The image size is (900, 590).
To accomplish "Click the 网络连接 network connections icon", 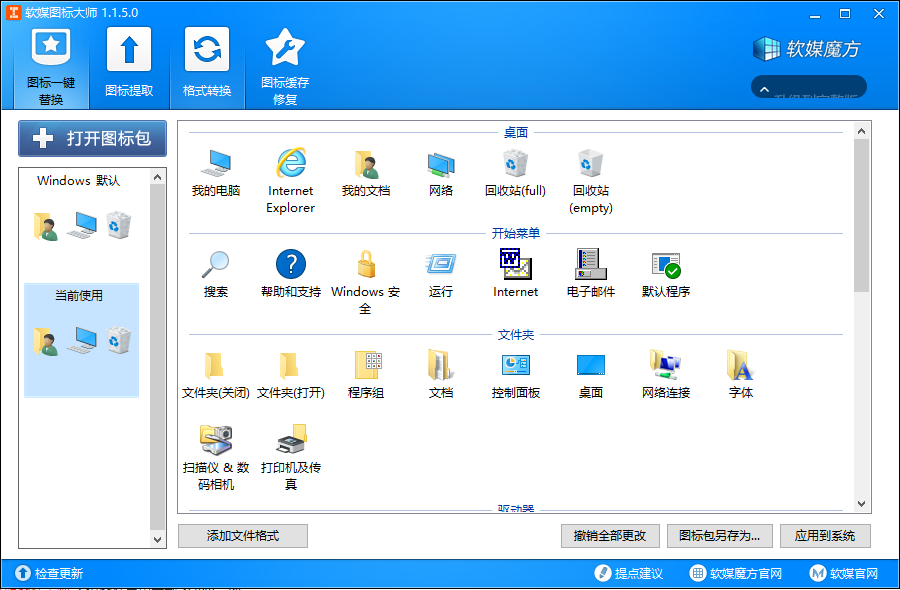I will (665, 365).
